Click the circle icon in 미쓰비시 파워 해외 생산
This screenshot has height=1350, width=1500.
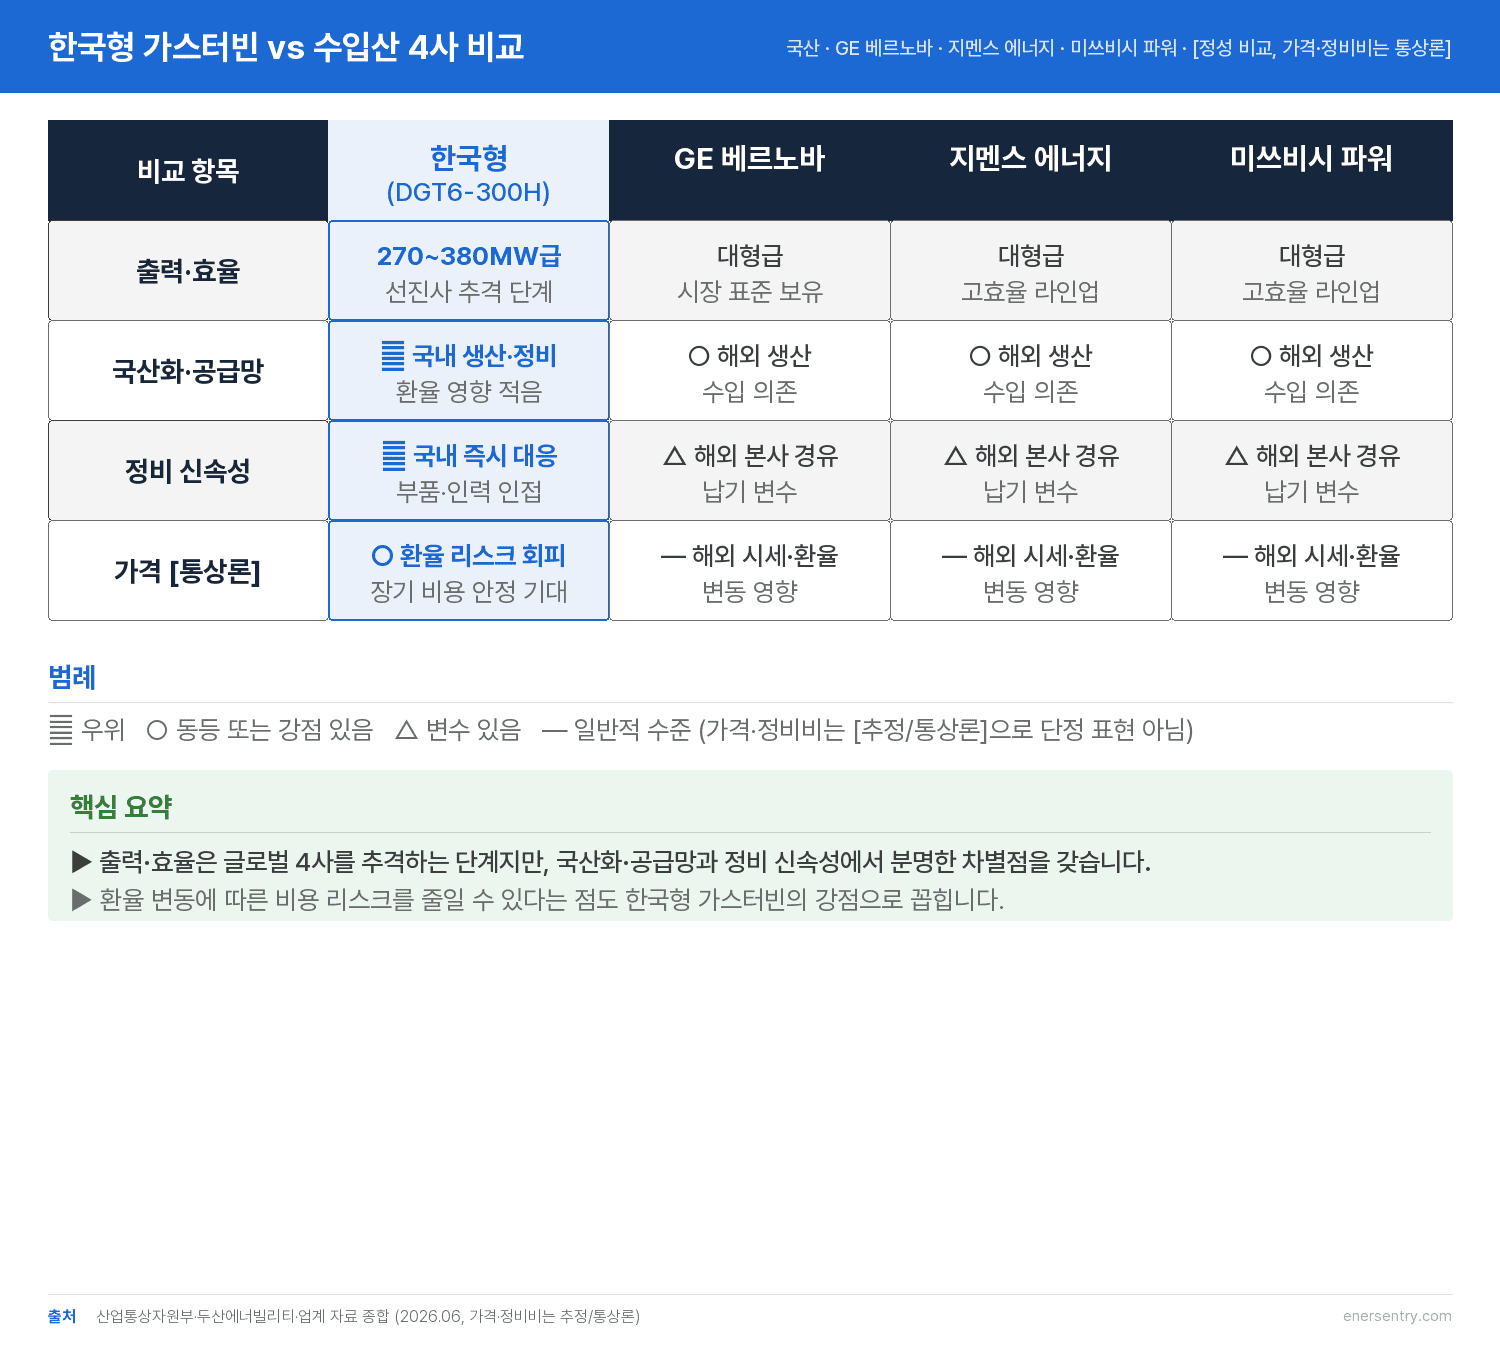tap(1261, 356)
